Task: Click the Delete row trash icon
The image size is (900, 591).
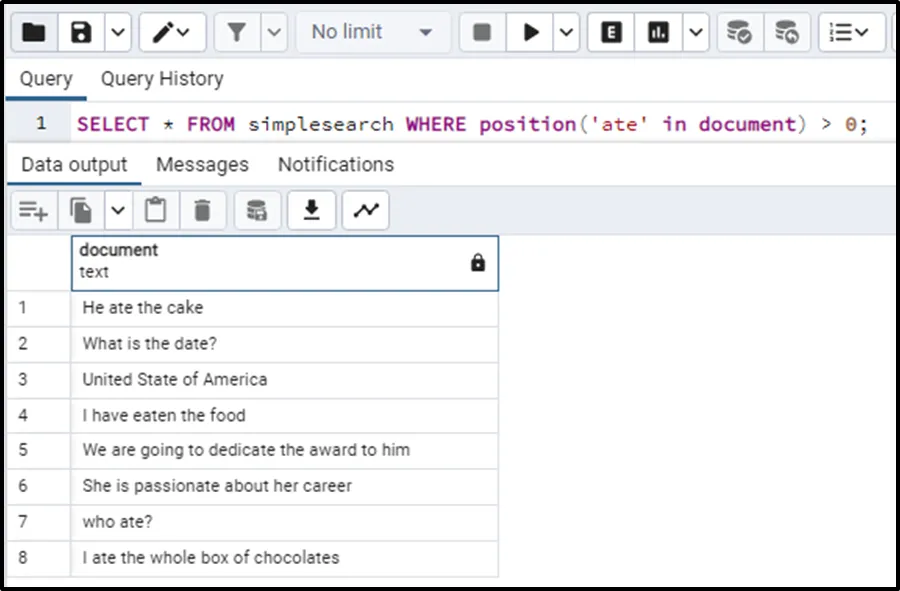Action: [x=202, y=210]
